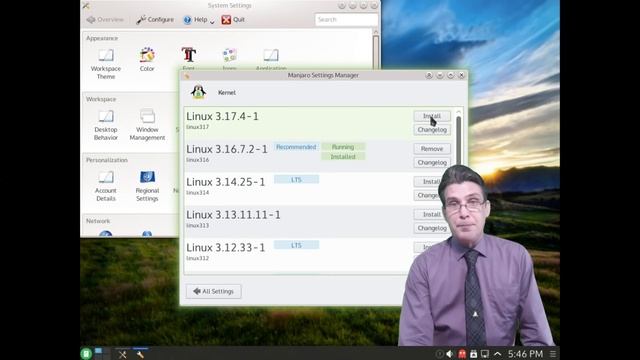Click the "Recommended" badge
The image size is (640, 360).
pyautogui.click(x=296, y=147)
